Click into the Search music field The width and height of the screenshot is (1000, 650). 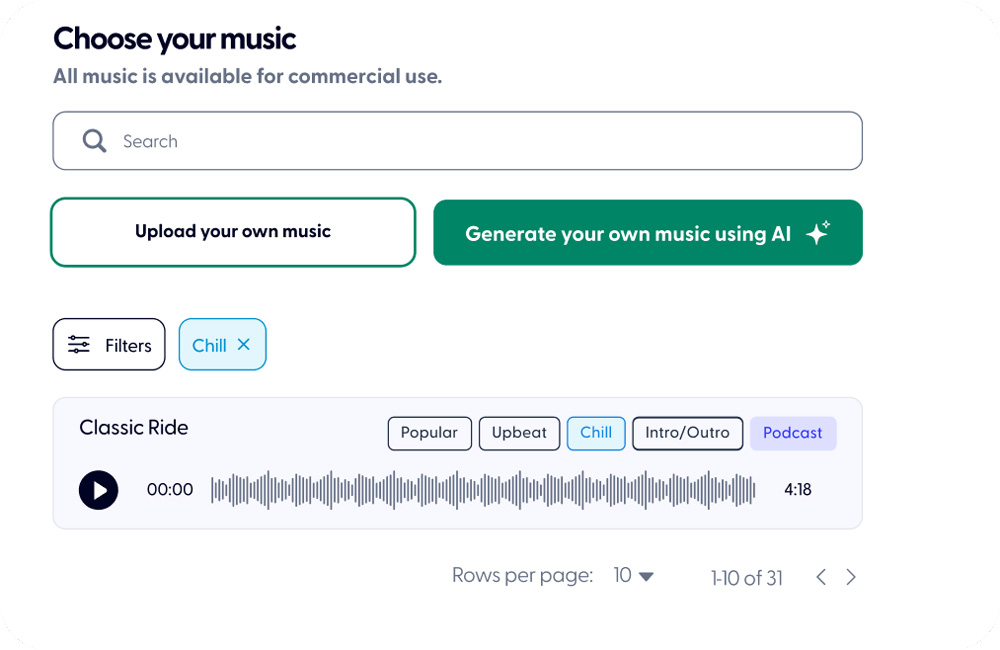pyautogui.click(x=457, y=141)
